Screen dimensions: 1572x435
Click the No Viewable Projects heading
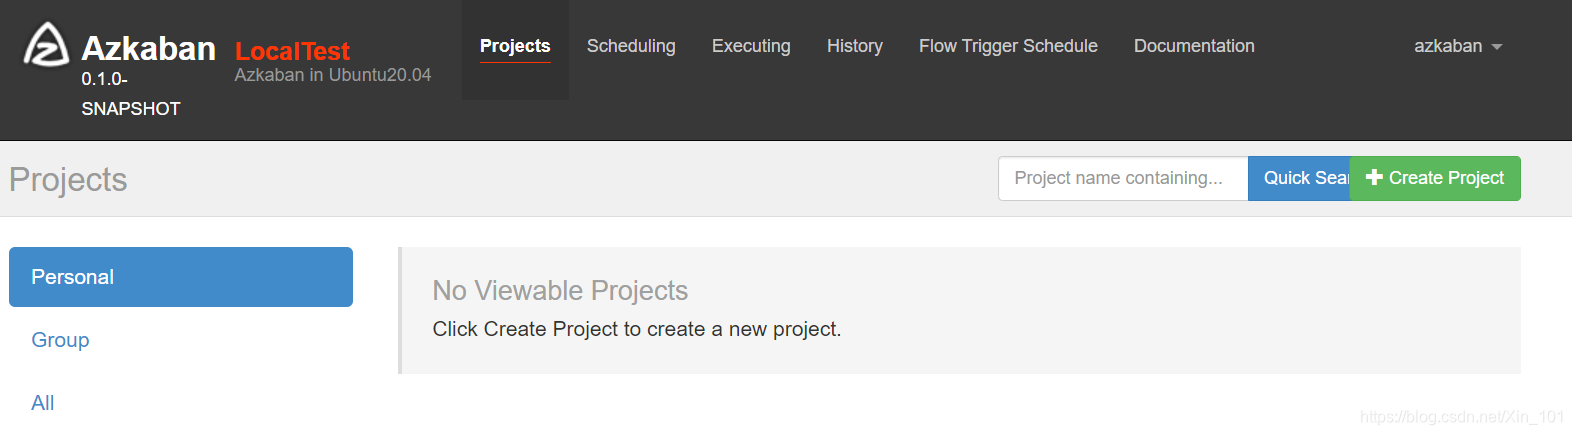coord(560,290)
